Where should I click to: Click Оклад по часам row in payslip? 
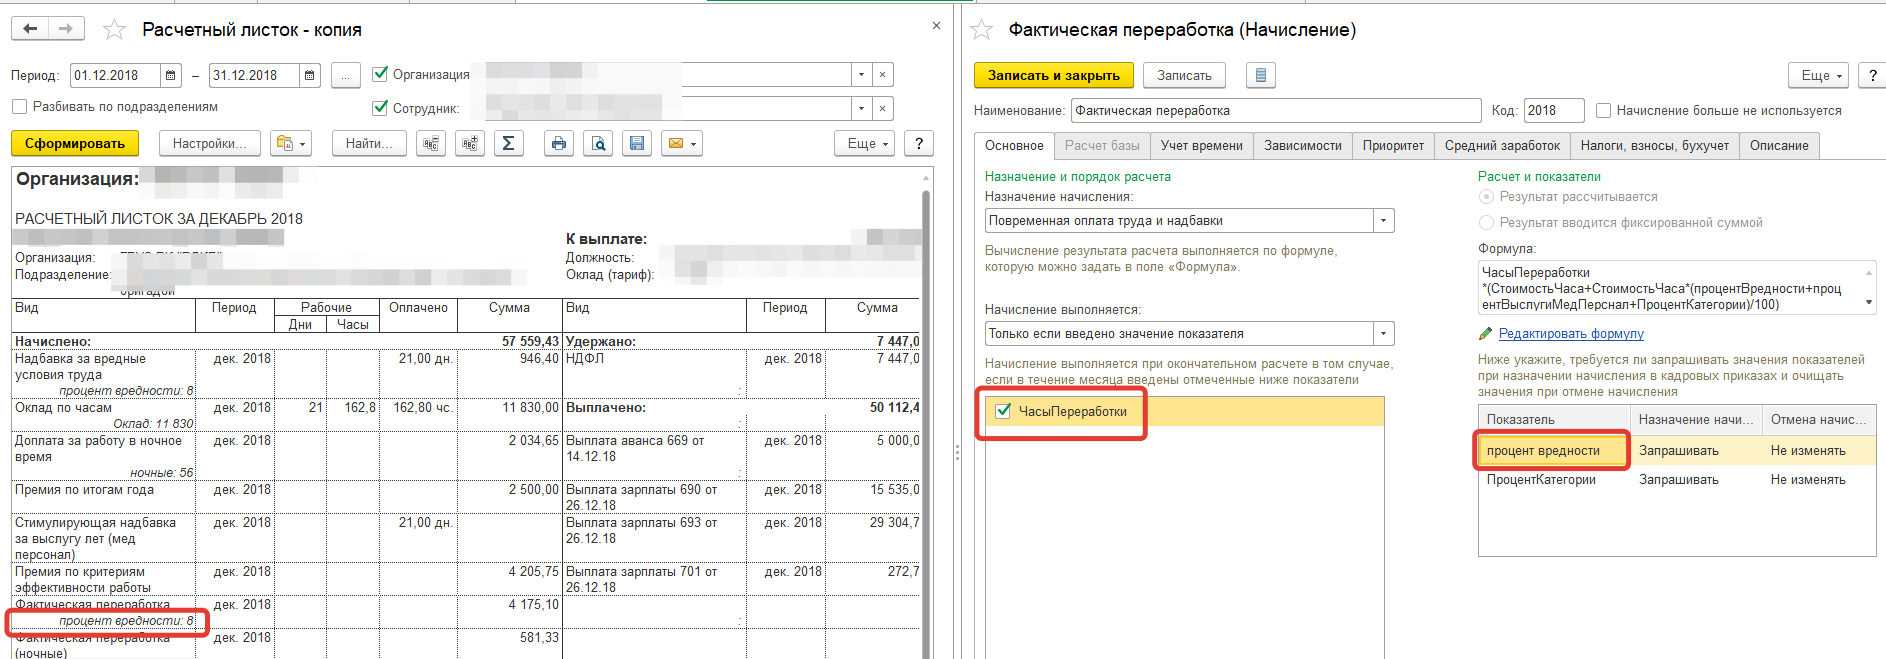pyautogui.click(x=287, y=415)
